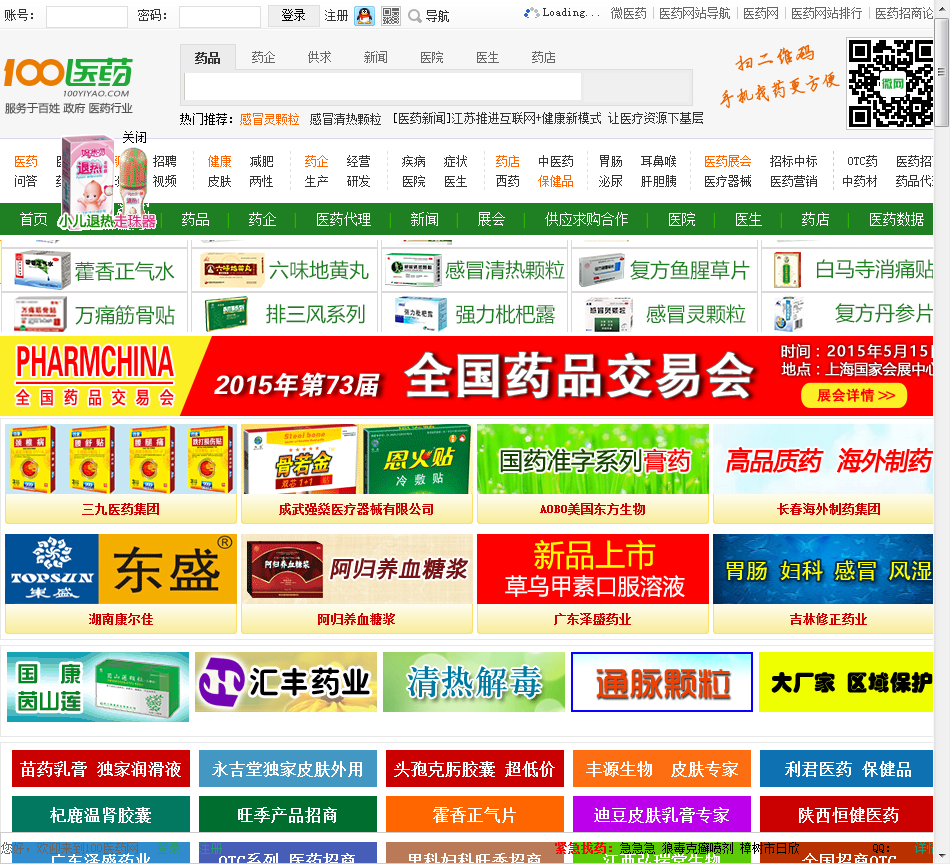Switch to the 医院 search tab
This screenshot has width=950, height=864.
pyautogui.click(x=432, y=58)
